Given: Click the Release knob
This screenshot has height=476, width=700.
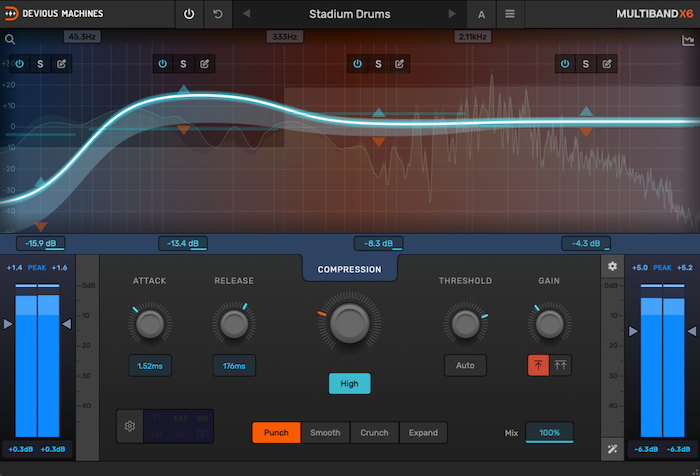Looking at the screenshot, I should [234, 324].
